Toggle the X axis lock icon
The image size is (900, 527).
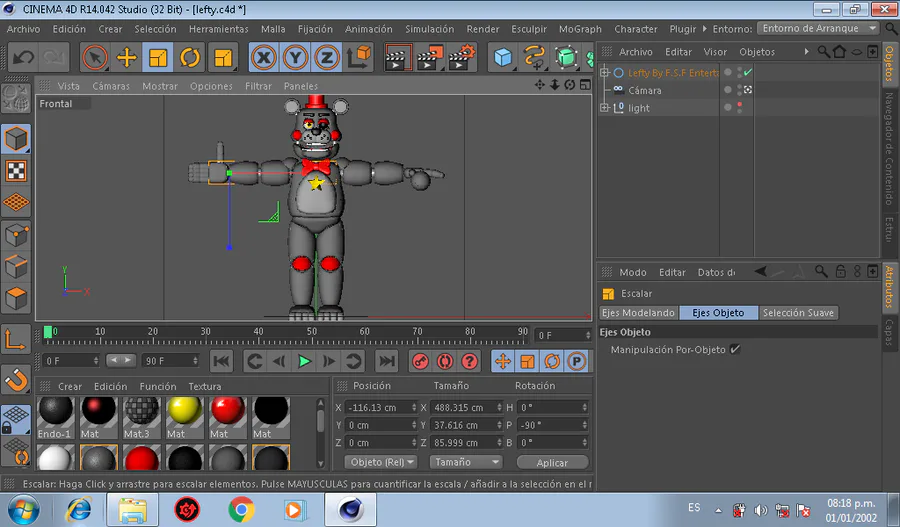pos(264,58)
